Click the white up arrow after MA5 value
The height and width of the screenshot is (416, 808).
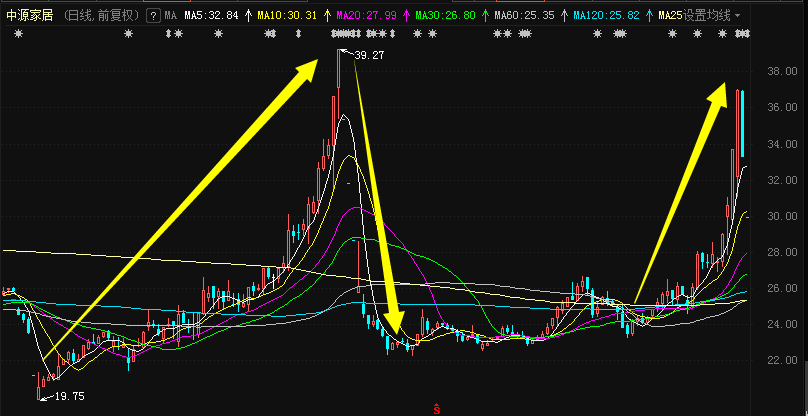tap(248, 16)
